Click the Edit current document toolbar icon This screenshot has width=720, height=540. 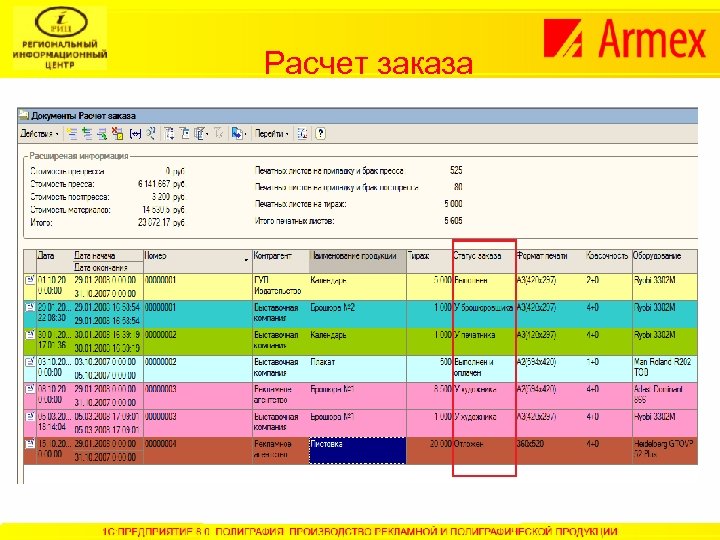tap(102, 134)
